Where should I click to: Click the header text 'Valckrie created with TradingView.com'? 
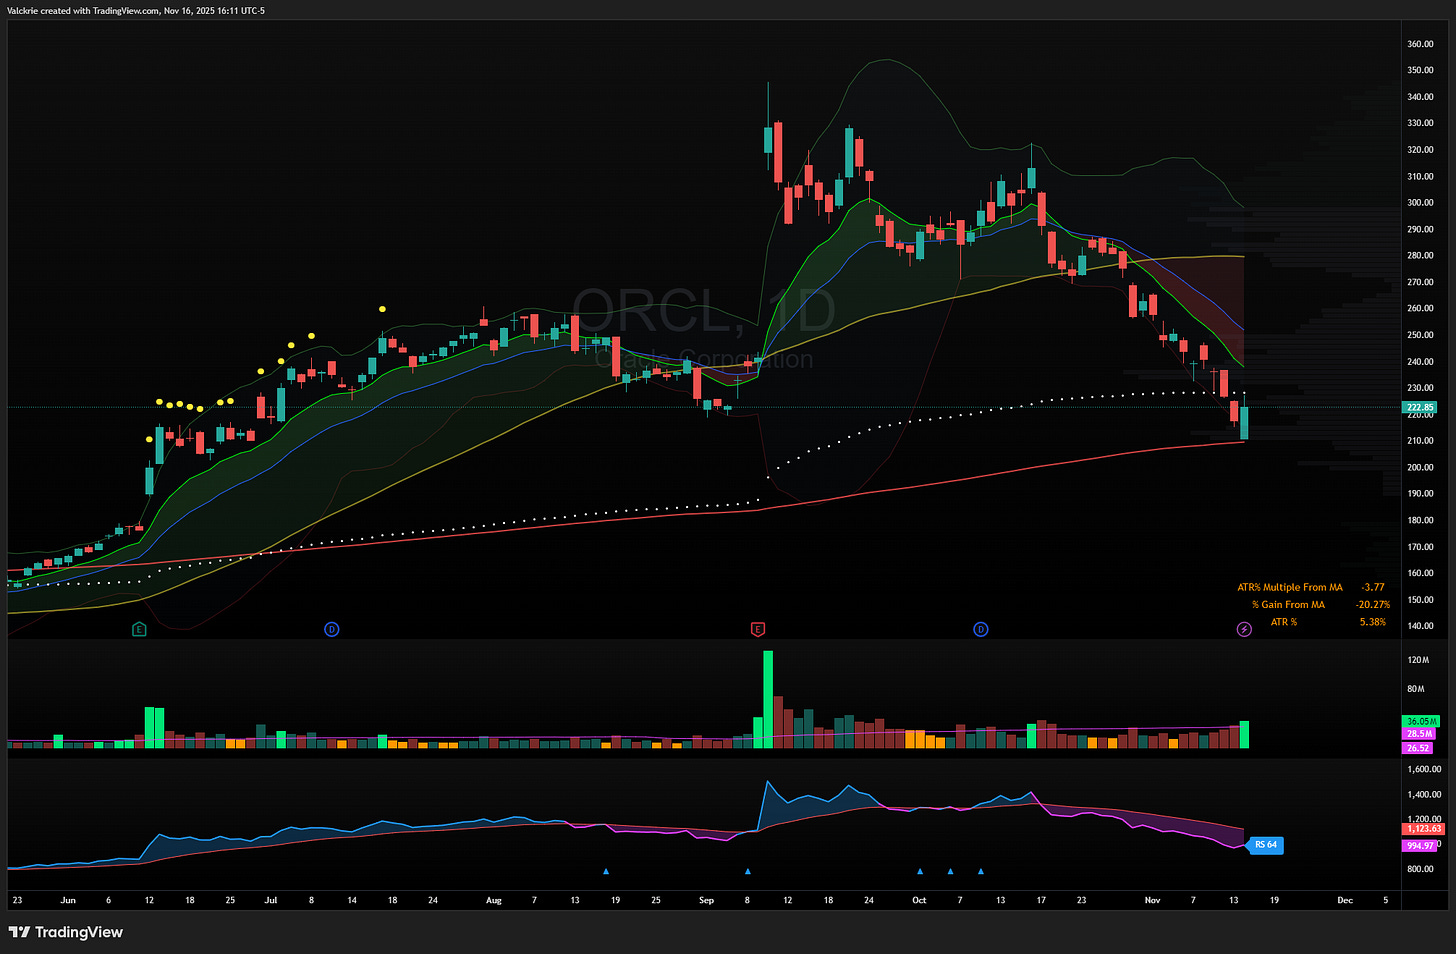click(x=83, y=10)
